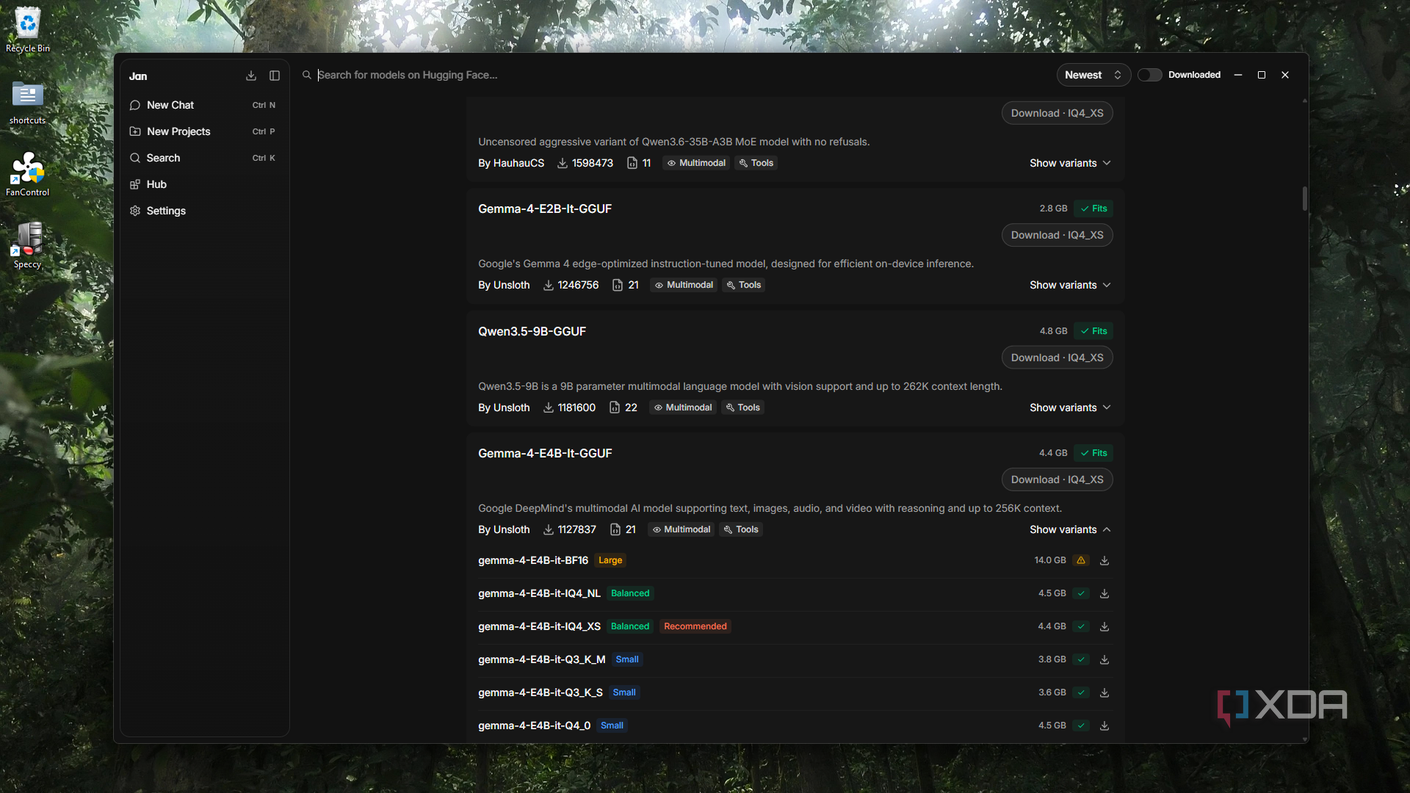Open the Speccy desktop shortcut

(x=28, y=246)
